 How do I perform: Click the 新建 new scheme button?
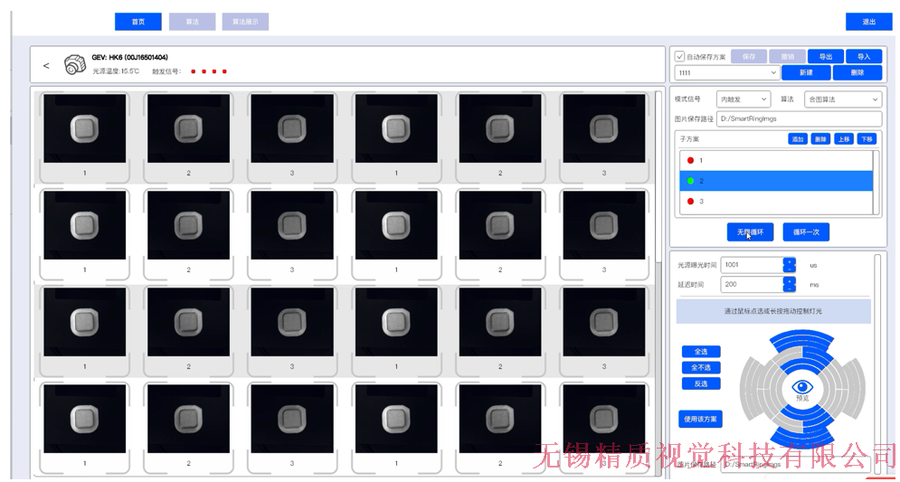(x=806, y=73)
